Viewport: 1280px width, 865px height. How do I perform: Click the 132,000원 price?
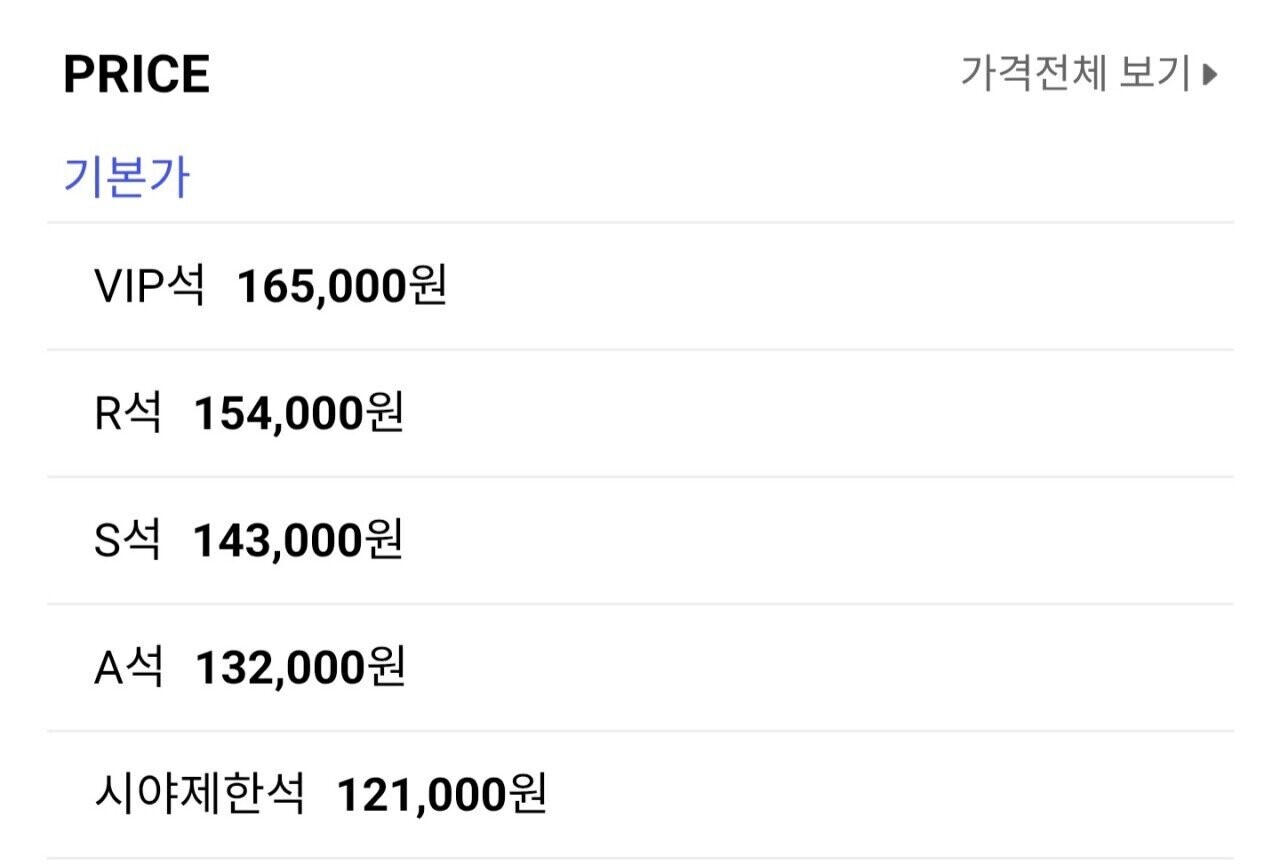(299, 668)
